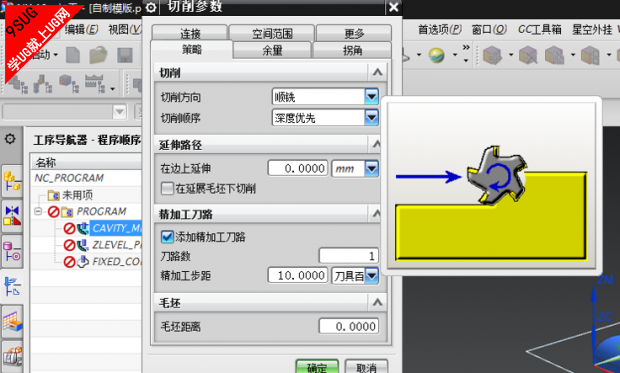Open the 刀具百 unit dropdown
620x373 pixels.
coord(371,275)
